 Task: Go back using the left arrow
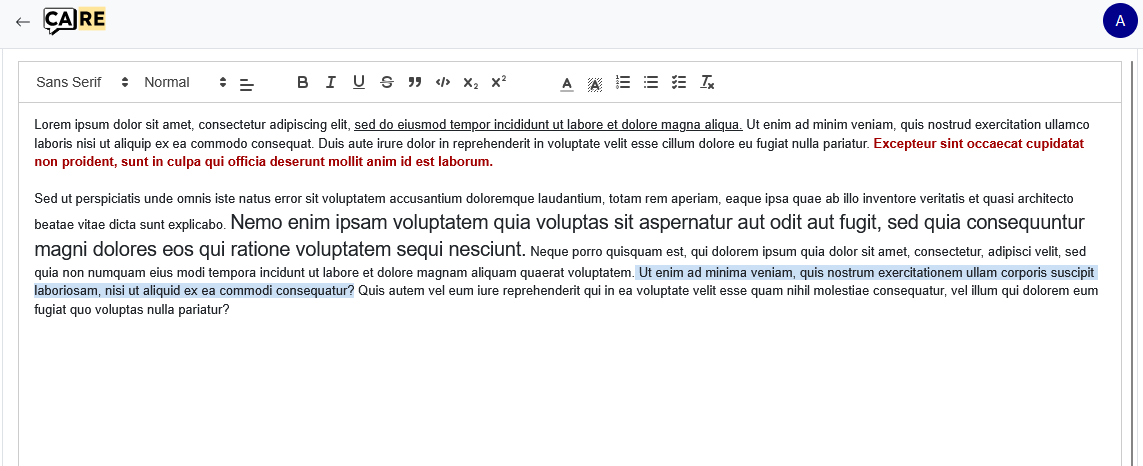tap(23, 21)
